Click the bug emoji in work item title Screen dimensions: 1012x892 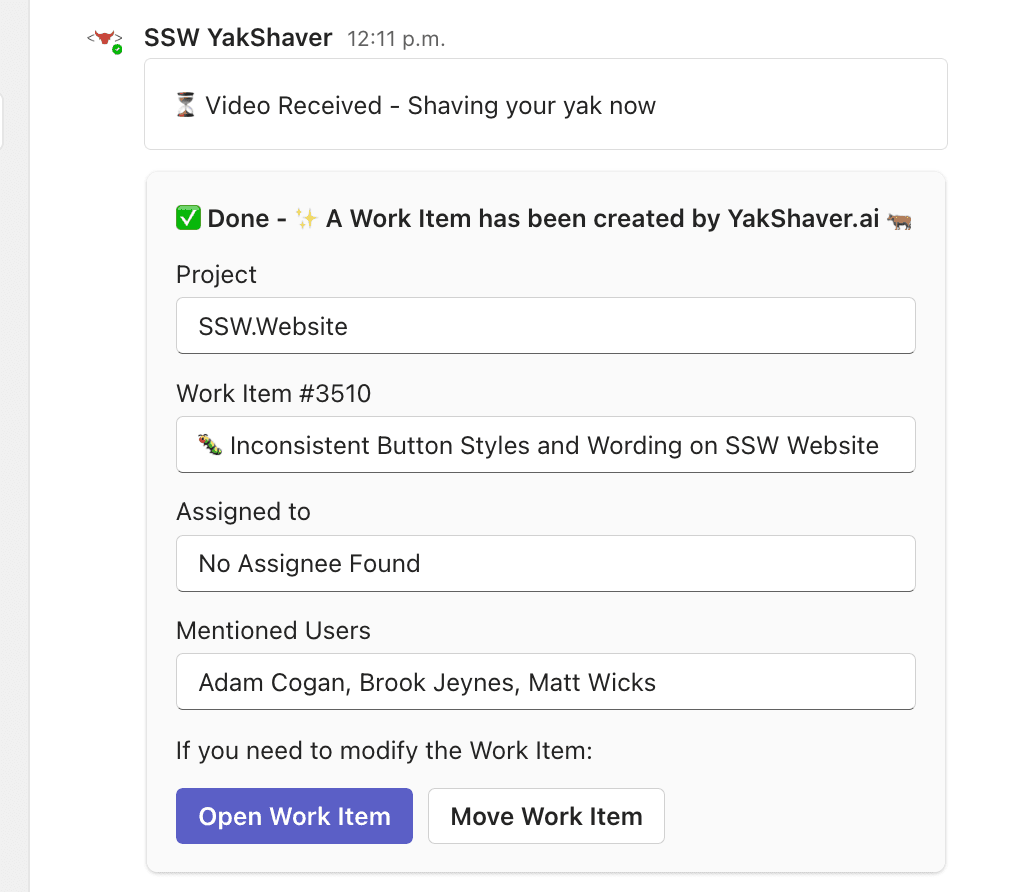[x=210, y=445]
